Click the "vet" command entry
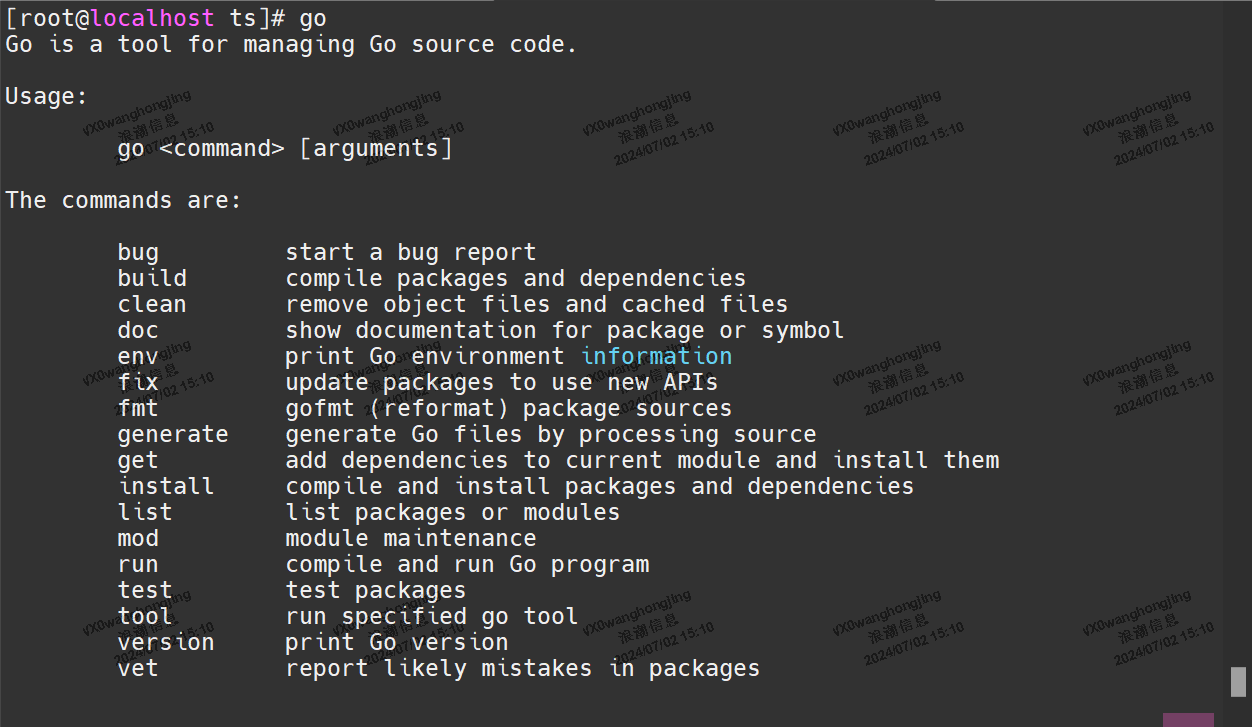This screenshot has width=1252, height=727. click(137, 668)
